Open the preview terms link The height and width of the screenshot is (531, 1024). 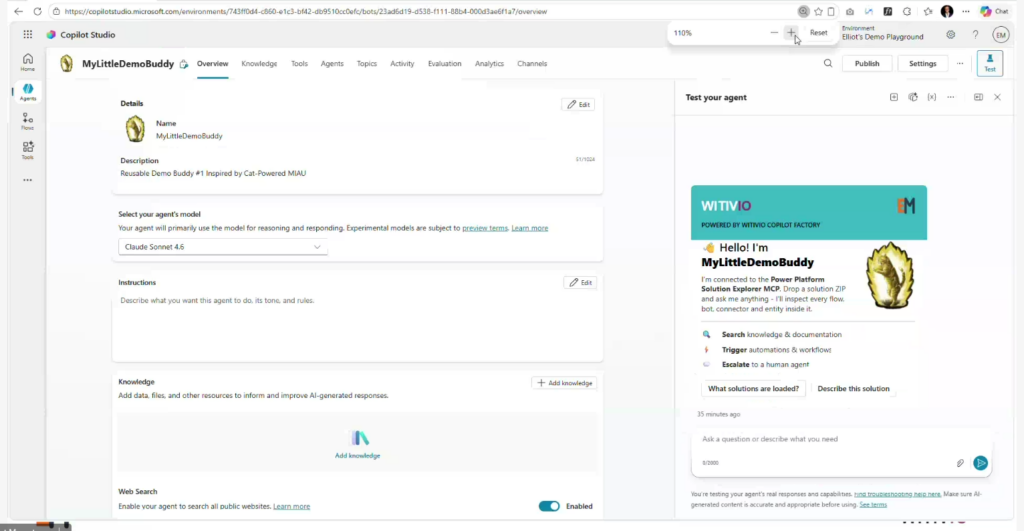485,228
